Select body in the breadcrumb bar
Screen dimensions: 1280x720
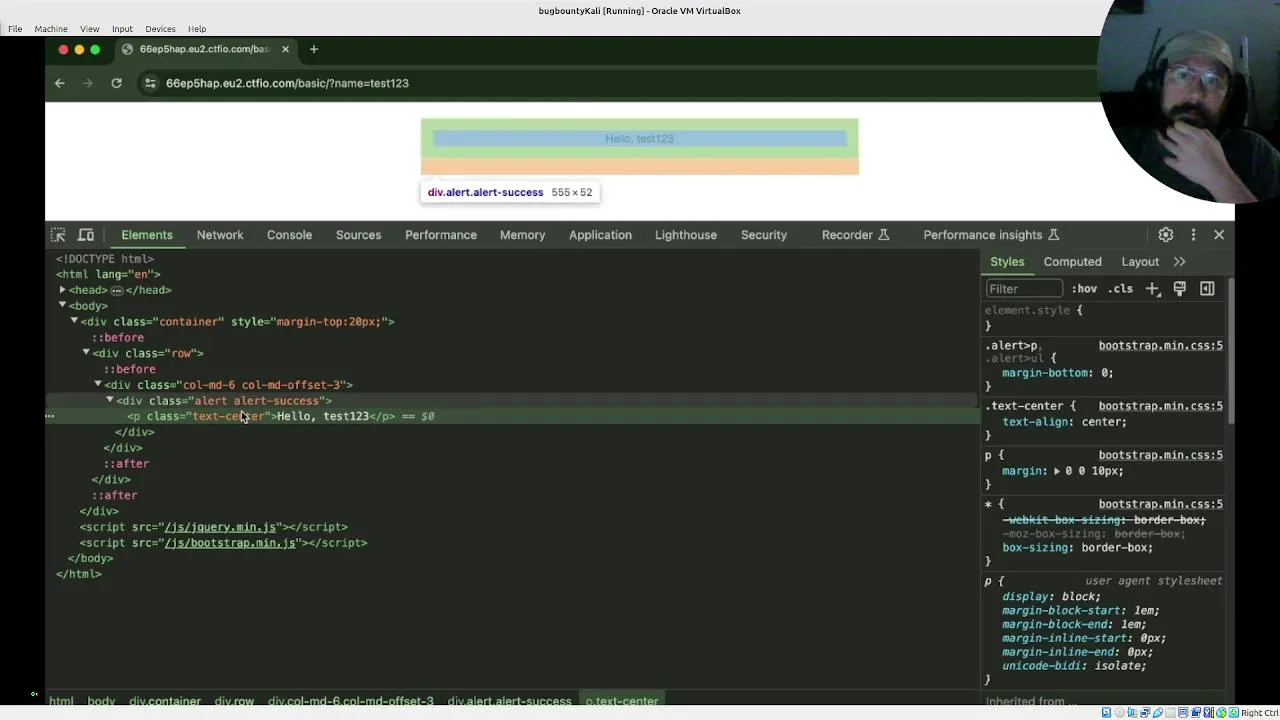point(101,701)
